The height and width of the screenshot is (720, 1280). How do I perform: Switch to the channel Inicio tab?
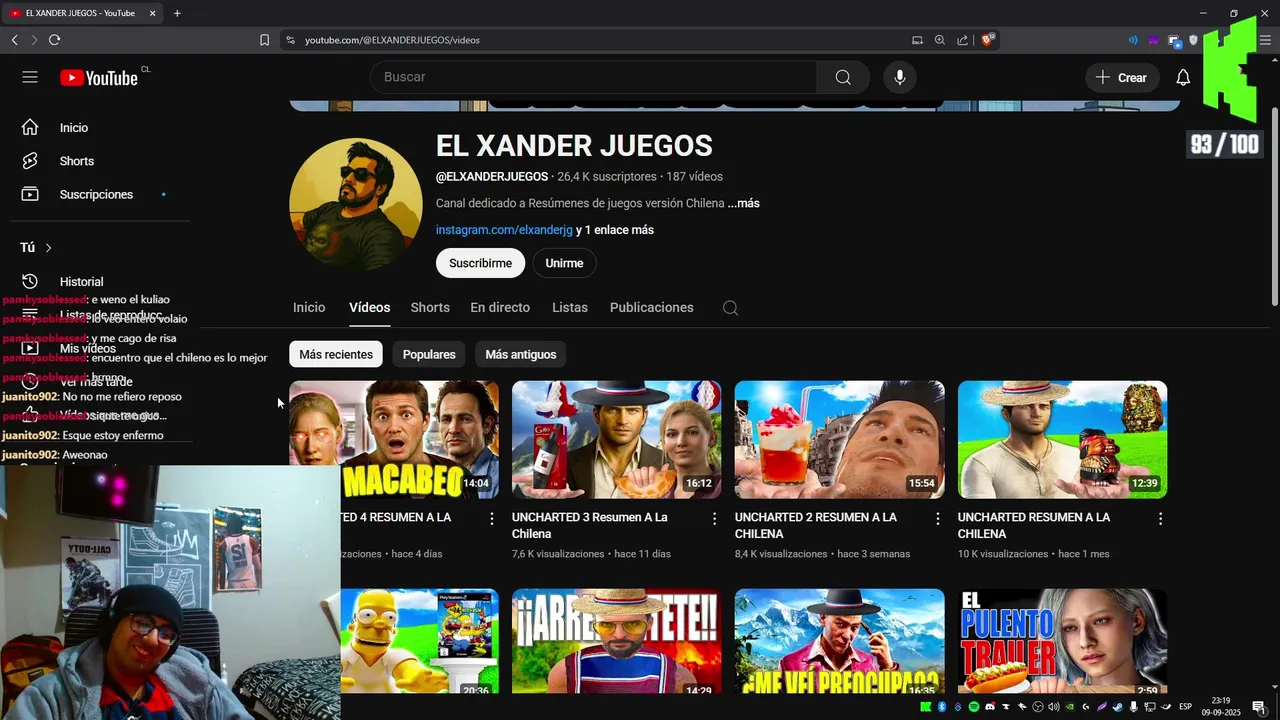click(x=309, y=307)
